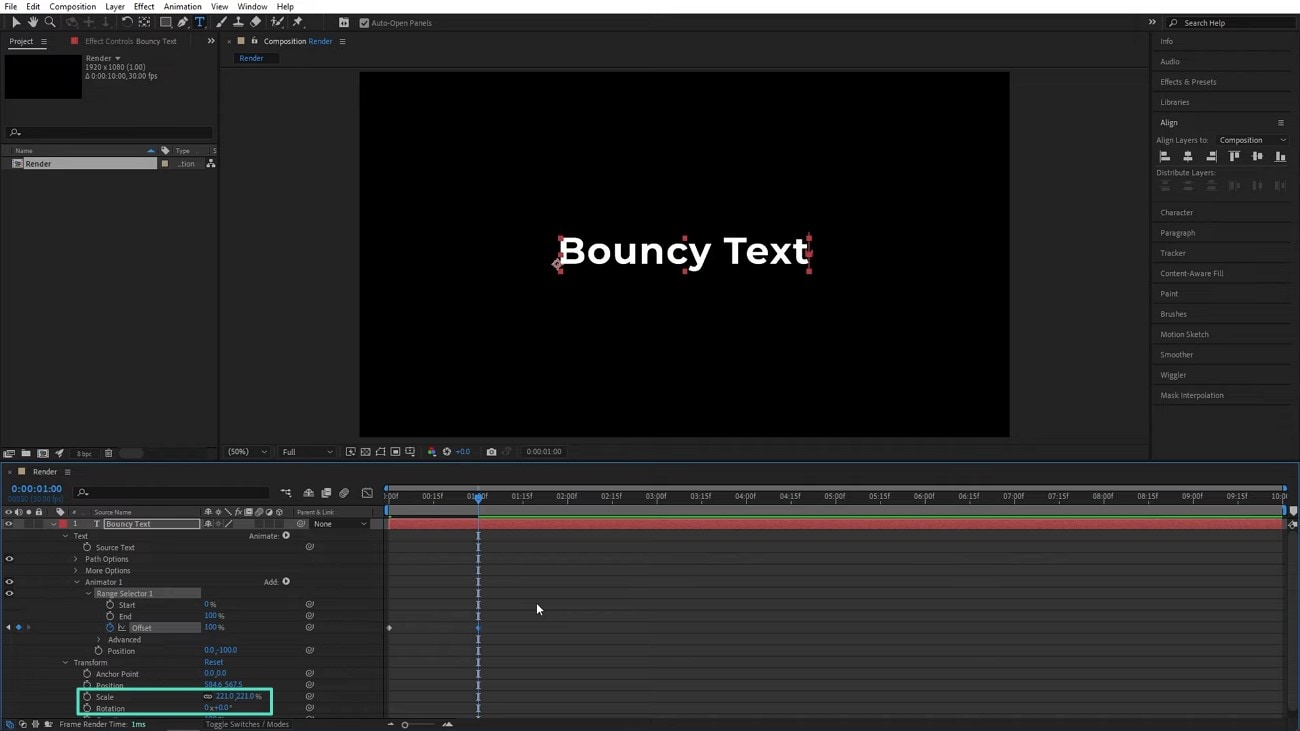
Task: Click Toggle Switches / Modes button
Action: 247,725
